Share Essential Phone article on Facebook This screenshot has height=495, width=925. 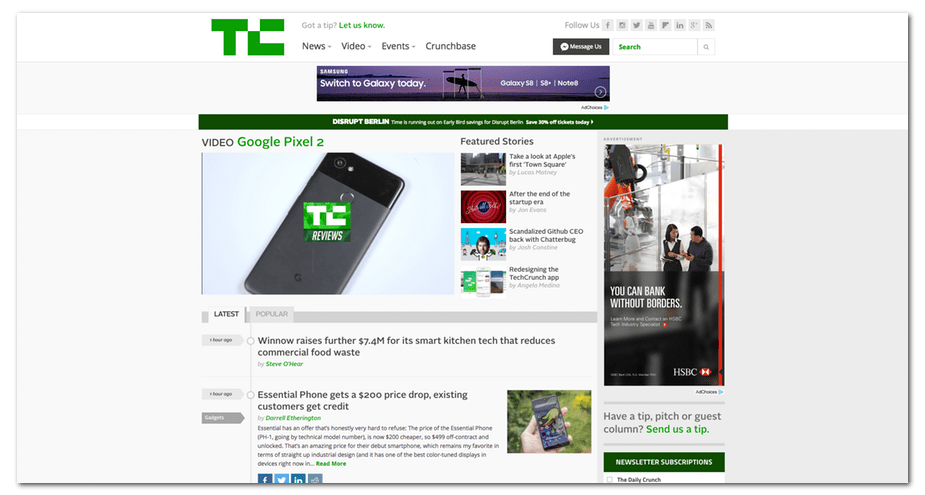265,479
